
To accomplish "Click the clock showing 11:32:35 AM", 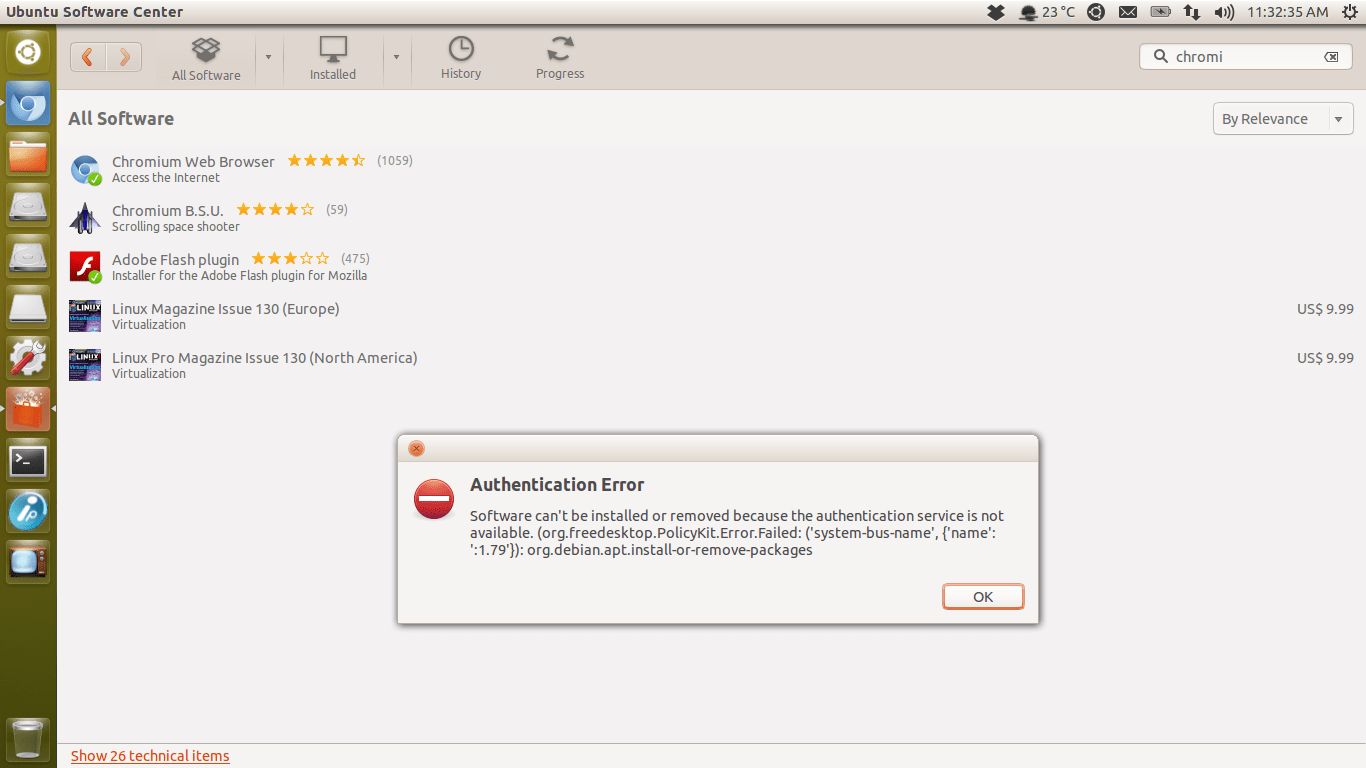I will [x=1288, y=12].
